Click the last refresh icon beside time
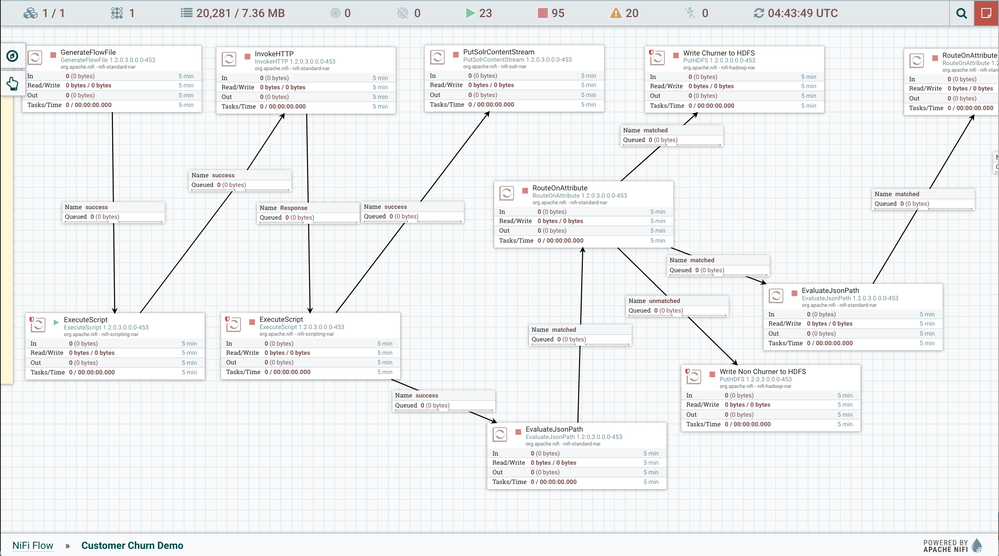The height and width of the screenshot is (556, 999). coord(758,13)
